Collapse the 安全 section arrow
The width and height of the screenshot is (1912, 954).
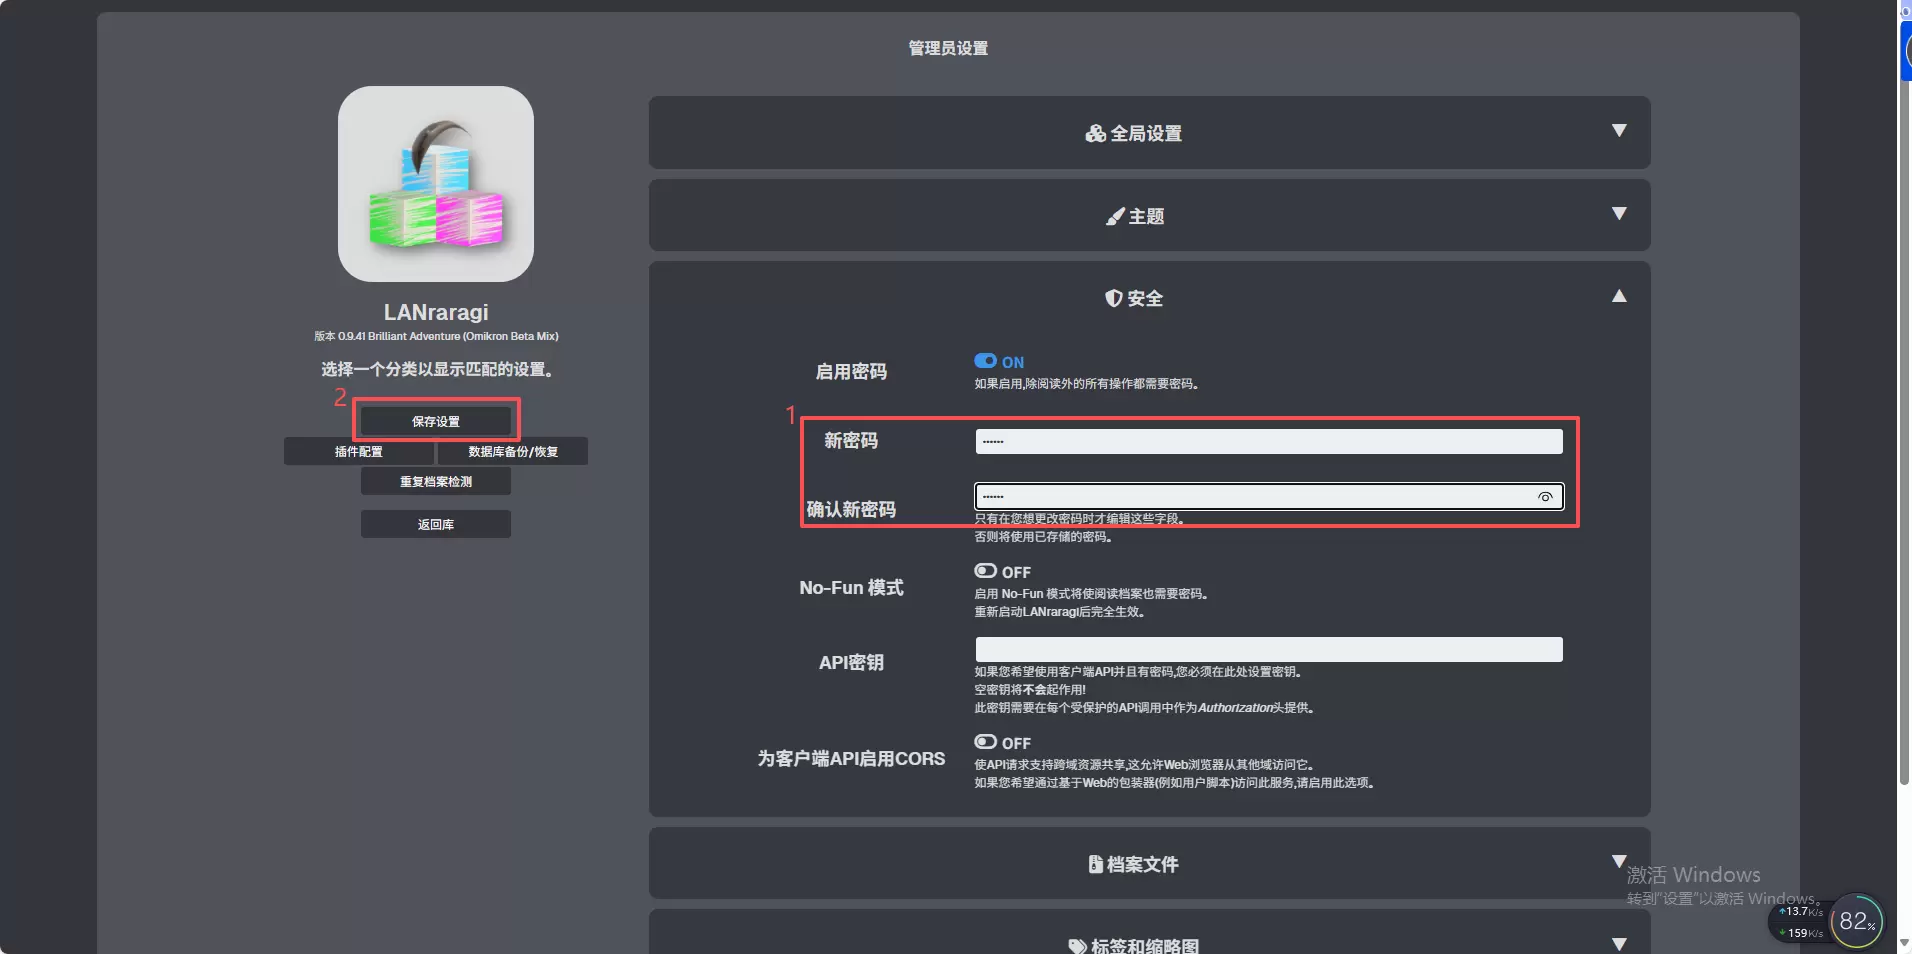click(1619, 296)
